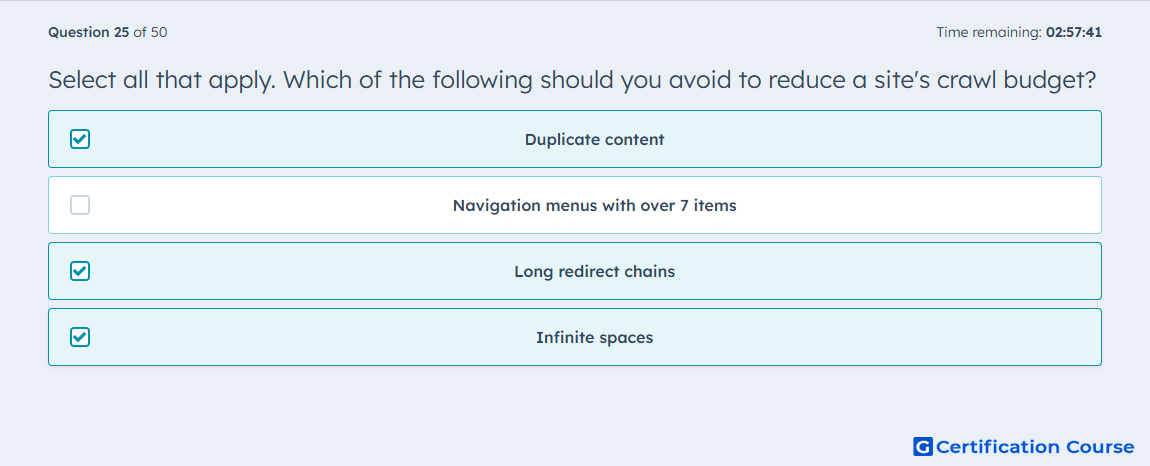The width and height of the screenshot is (1150, 466).
Task: Click the blue G logo icon
Action: pyautogui.click(x=923, y=446)
